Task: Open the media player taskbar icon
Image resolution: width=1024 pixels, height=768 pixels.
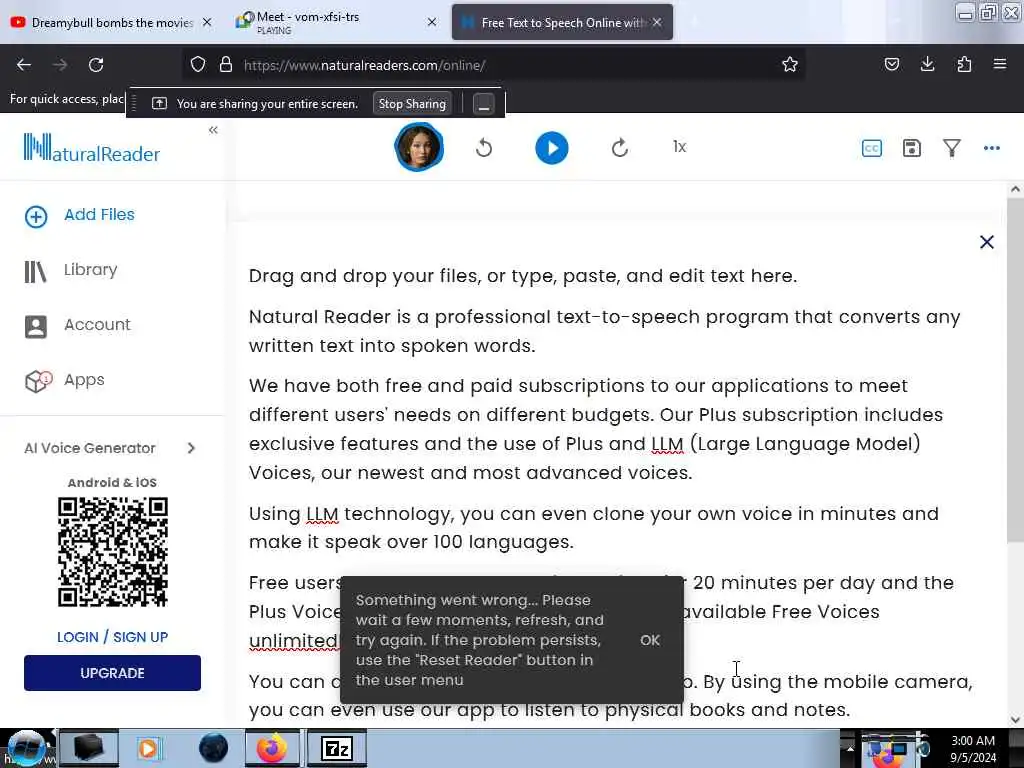Action: 148,748
